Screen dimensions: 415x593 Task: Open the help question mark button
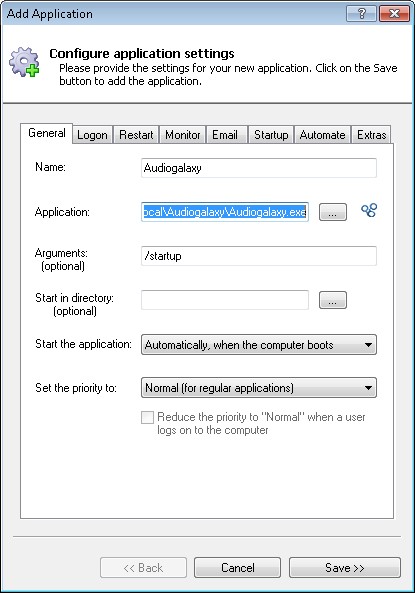pyautogui.click(x=361, y=14)
